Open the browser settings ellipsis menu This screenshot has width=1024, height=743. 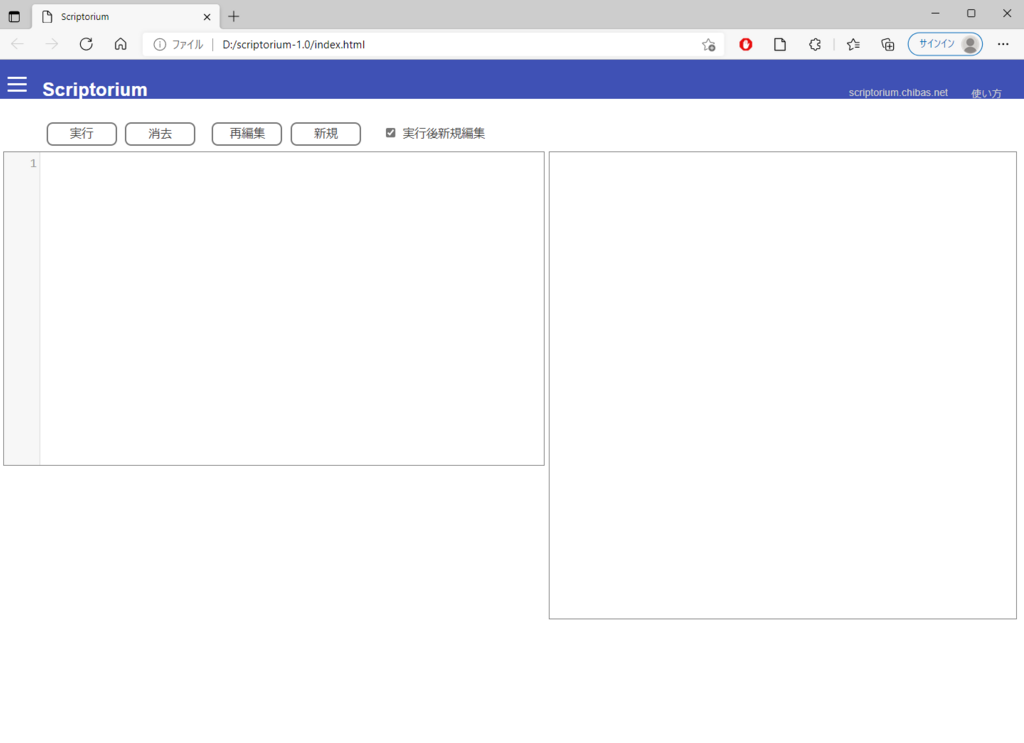coord(1003,44)
